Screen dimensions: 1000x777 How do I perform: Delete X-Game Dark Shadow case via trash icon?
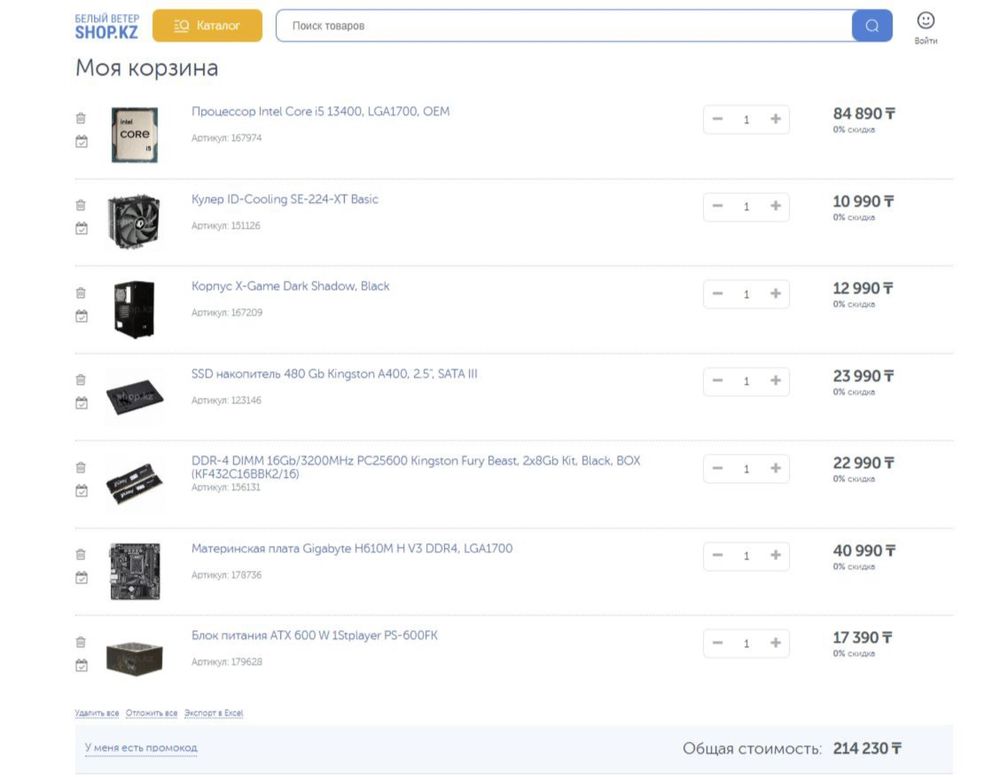81,293
